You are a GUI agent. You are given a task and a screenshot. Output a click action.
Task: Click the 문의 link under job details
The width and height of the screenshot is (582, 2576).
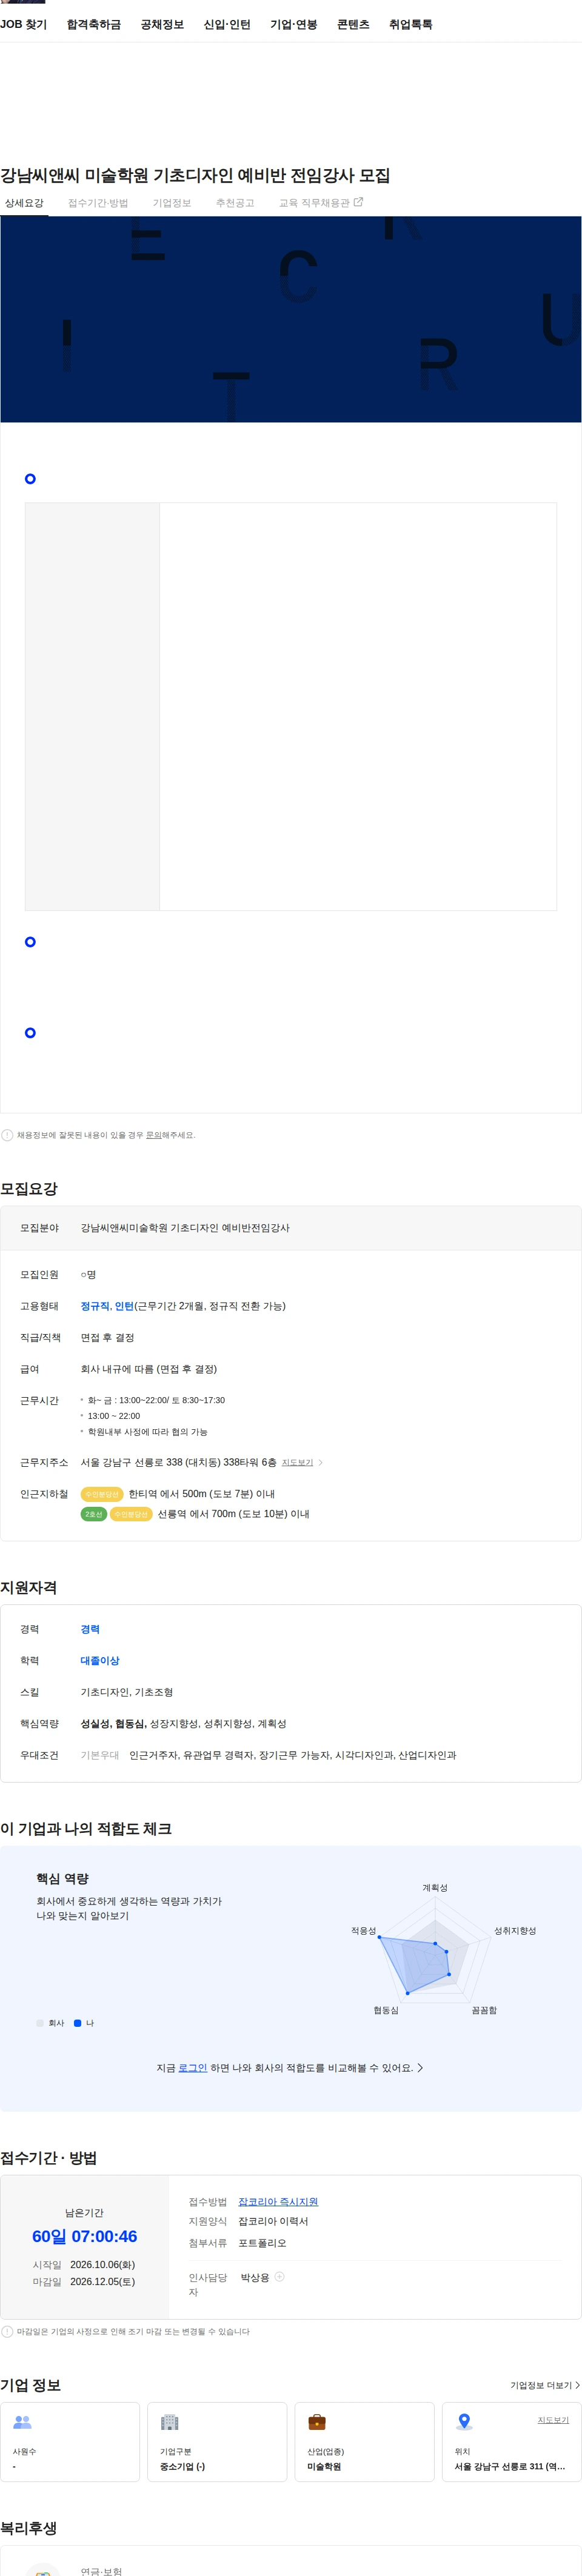pyautogui.click(x=154, y=1135)
